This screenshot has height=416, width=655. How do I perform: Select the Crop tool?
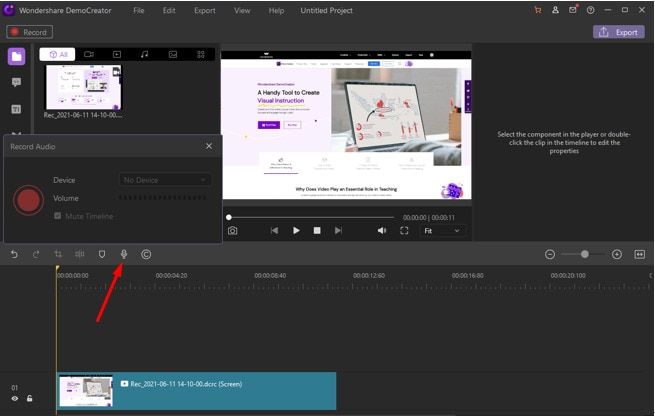58,254
